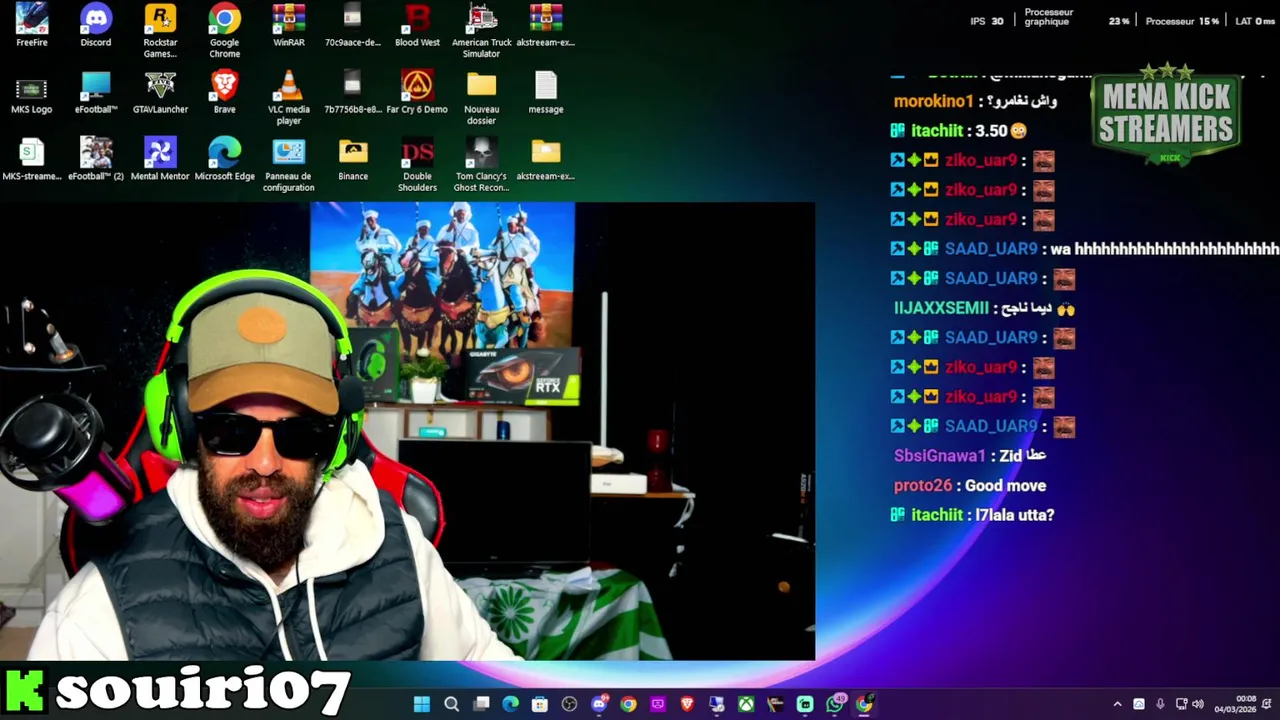This screenshot has width=1280, height=720.
Task: Open the Nouveau dossier folder
Action: coord(481,98)
